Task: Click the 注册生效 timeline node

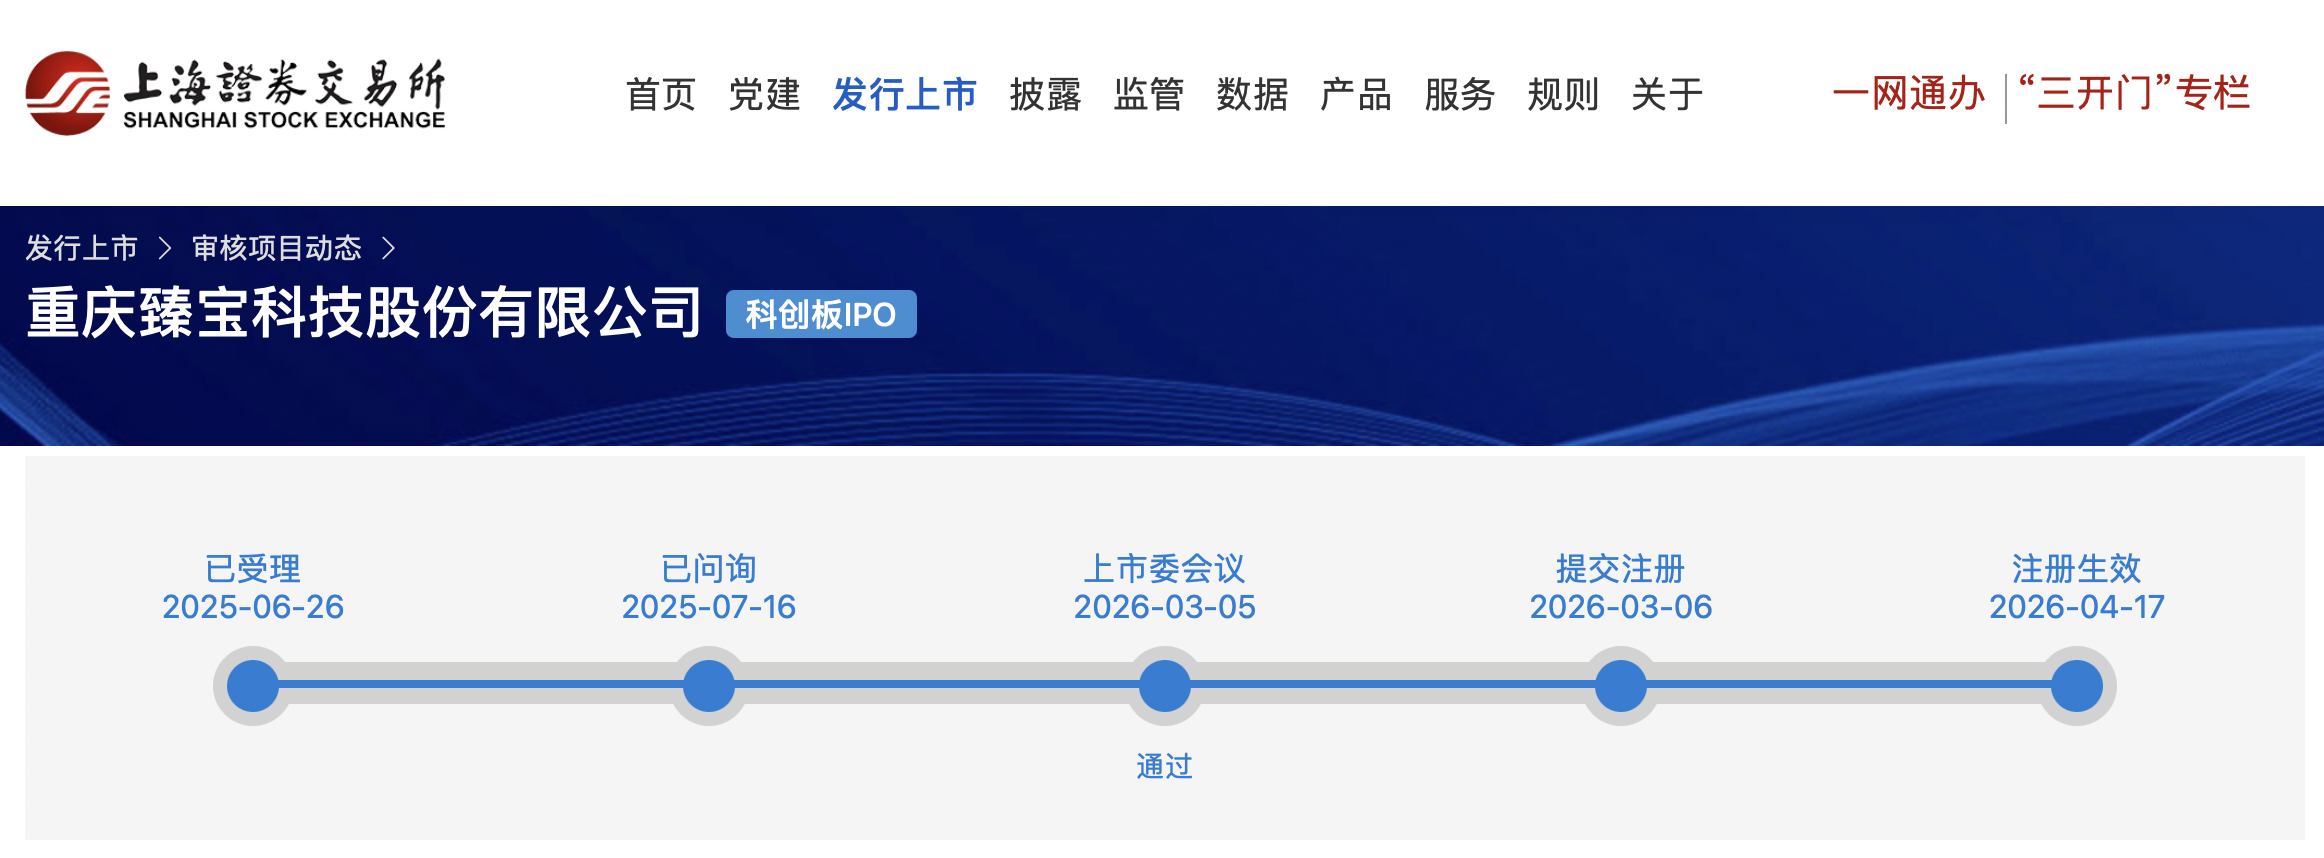Action: tap(2077, 686)
